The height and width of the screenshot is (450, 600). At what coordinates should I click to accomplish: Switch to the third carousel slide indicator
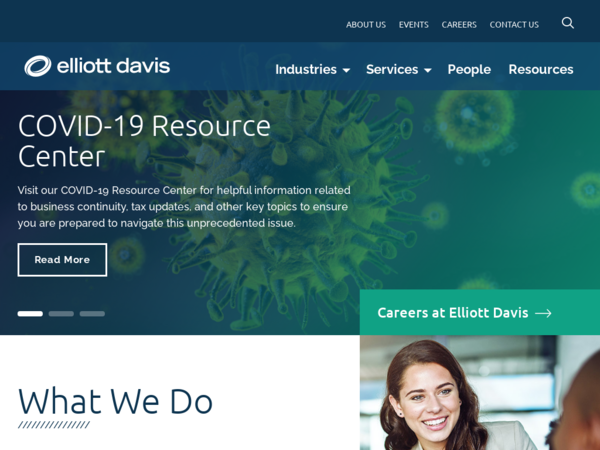coord(92,314)
